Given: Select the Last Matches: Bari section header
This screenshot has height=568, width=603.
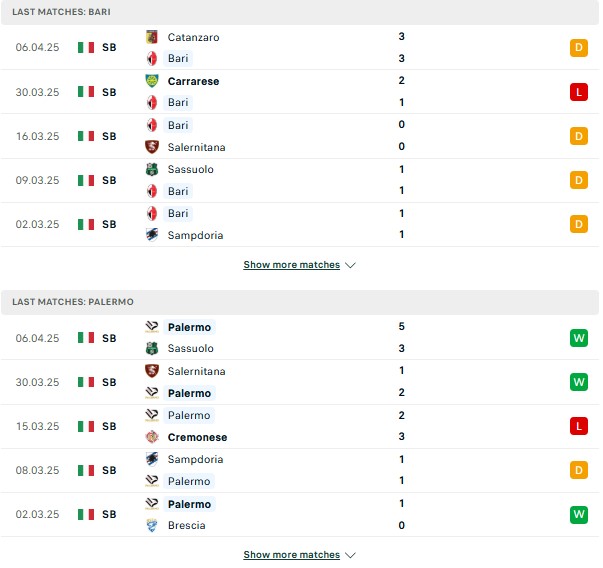Looking at the screenshot, I should click(x=300, y=12).
